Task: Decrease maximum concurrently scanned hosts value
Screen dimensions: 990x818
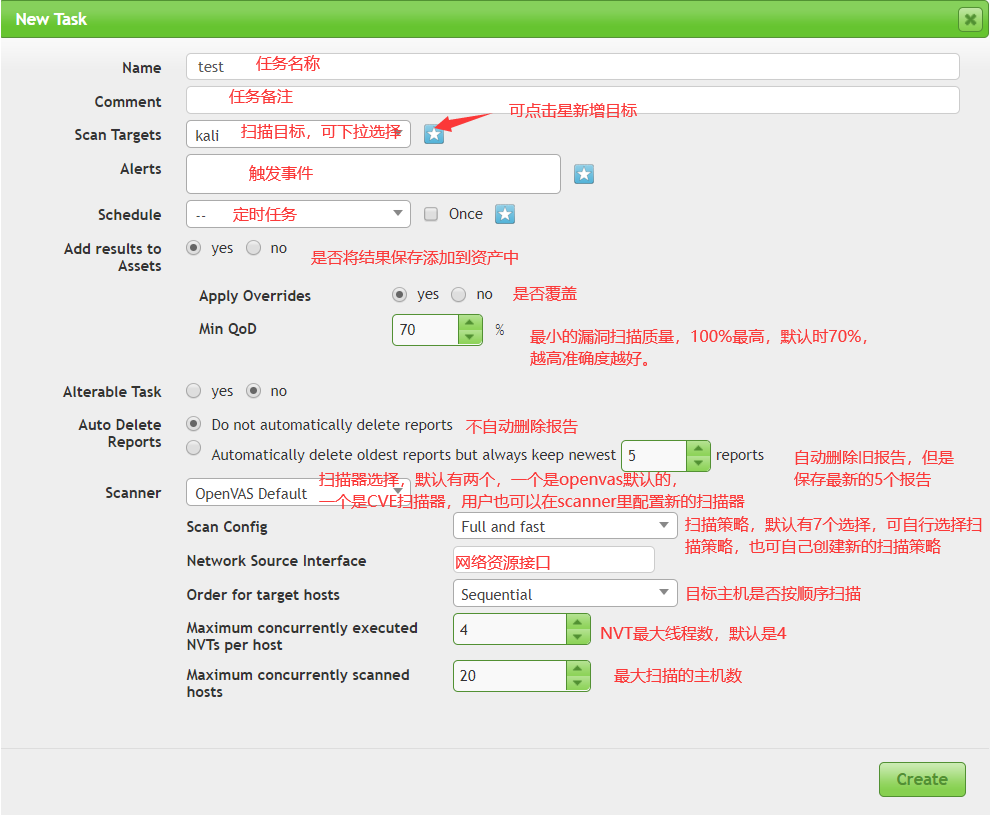Action: [x=578, y=683]
